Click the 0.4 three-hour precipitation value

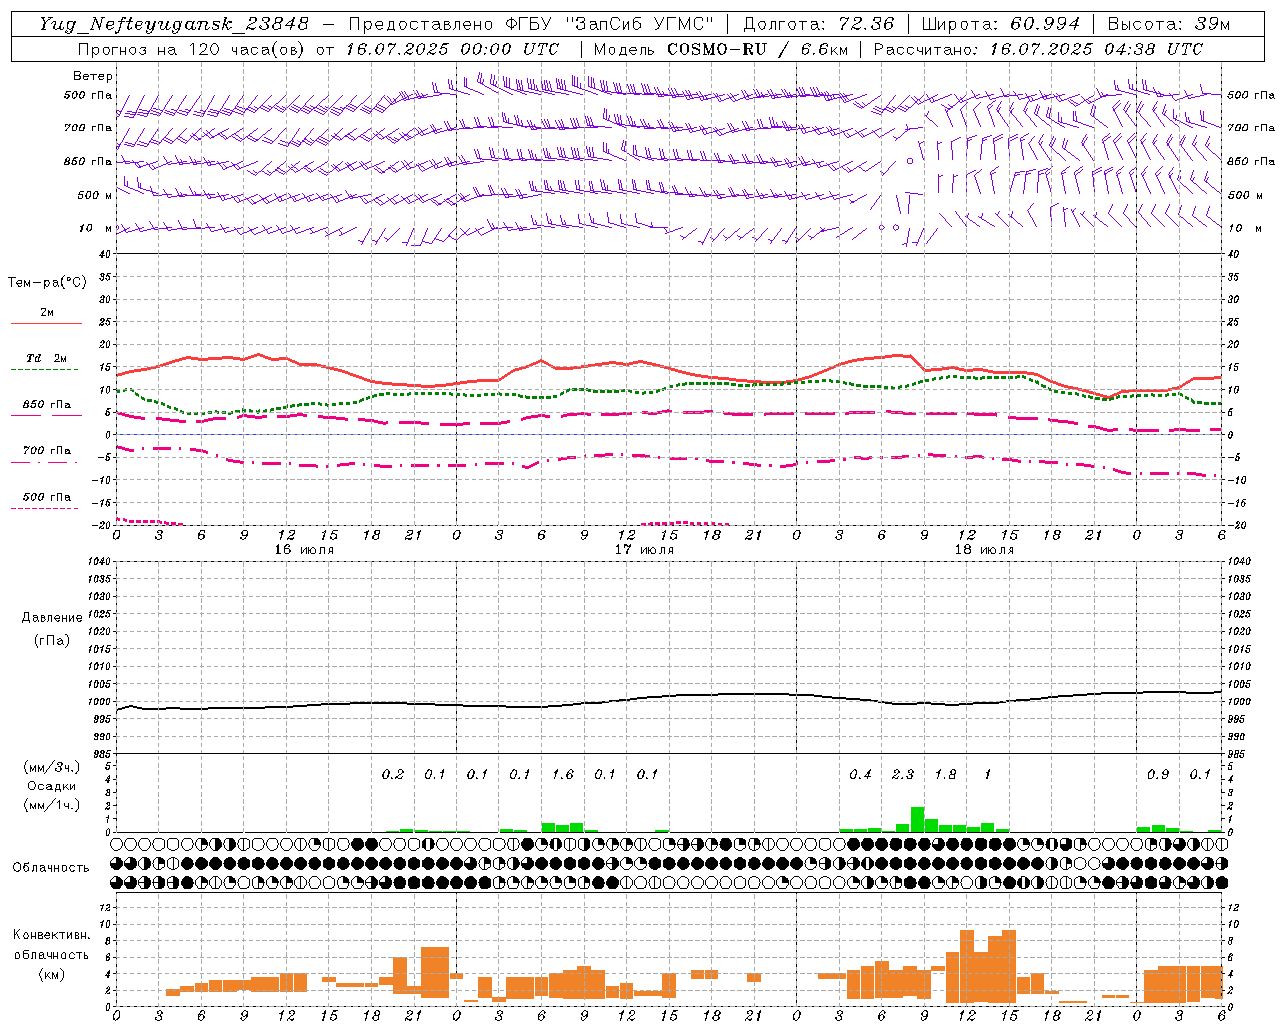[x=860, y=774]
